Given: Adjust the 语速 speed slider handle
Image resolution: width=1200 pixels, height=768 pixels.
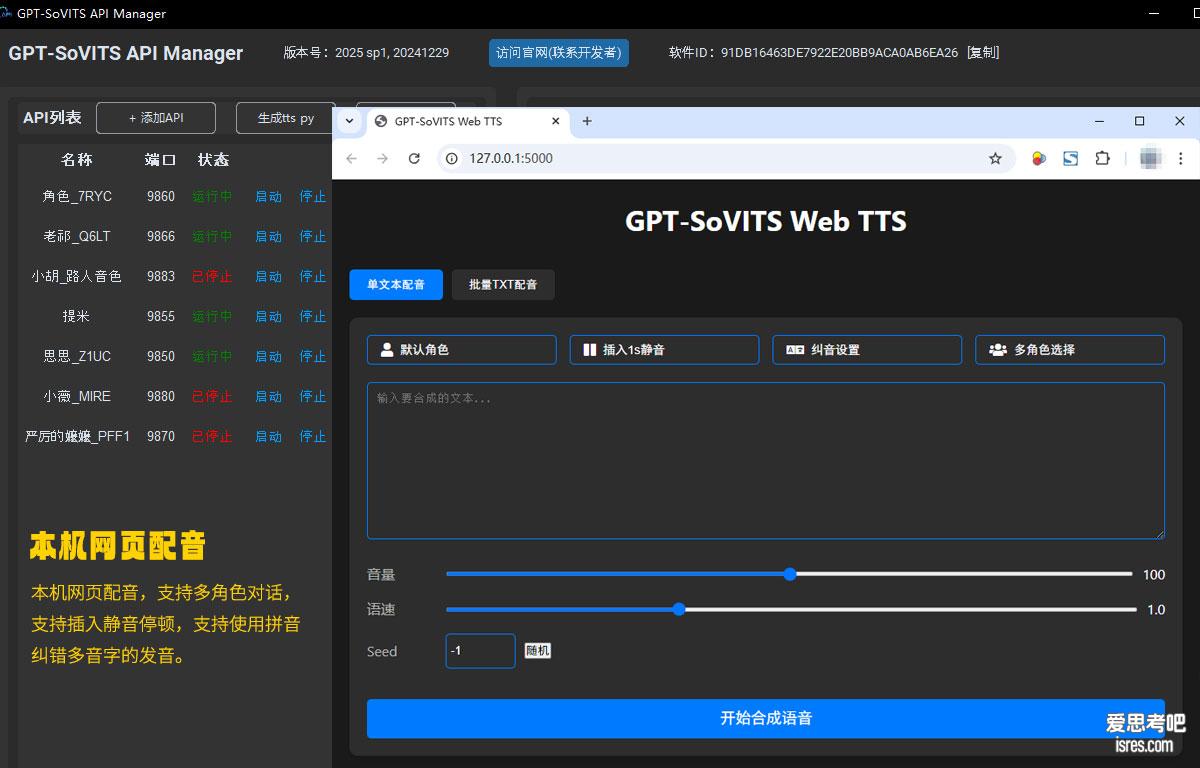Looking at the screenshot, I should point(679,609).
